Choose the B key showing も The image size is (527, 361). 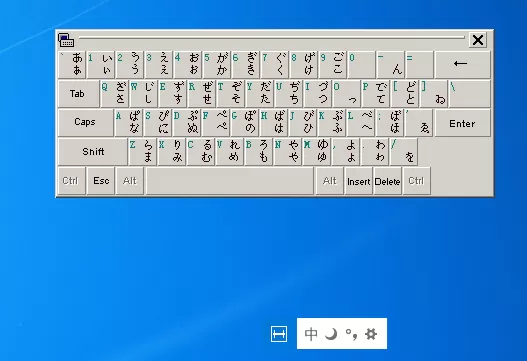(258, 152)
